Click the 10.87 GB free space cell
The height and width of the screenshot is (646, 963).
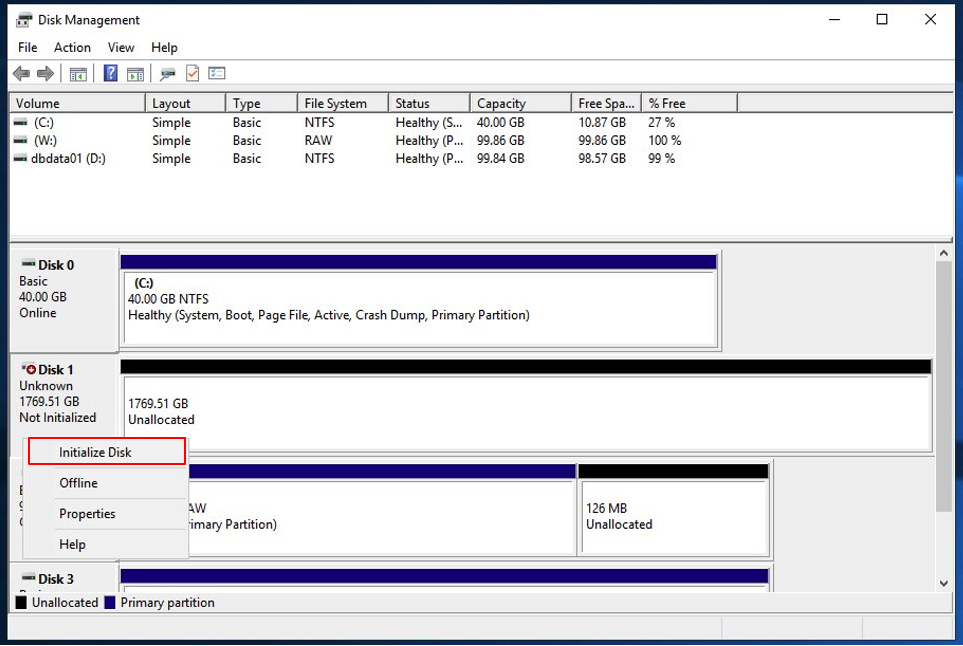coord(602,122)
